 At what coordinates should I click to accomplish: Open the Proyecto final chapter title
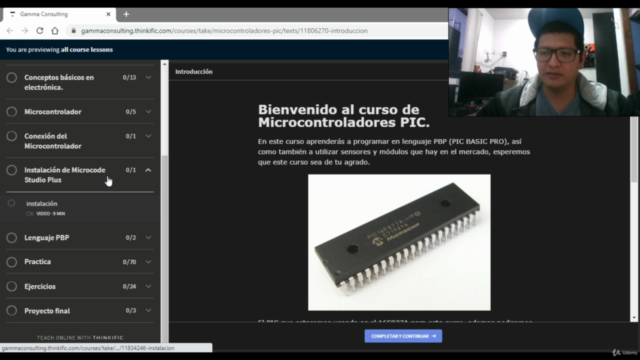(x=47, y=311)
